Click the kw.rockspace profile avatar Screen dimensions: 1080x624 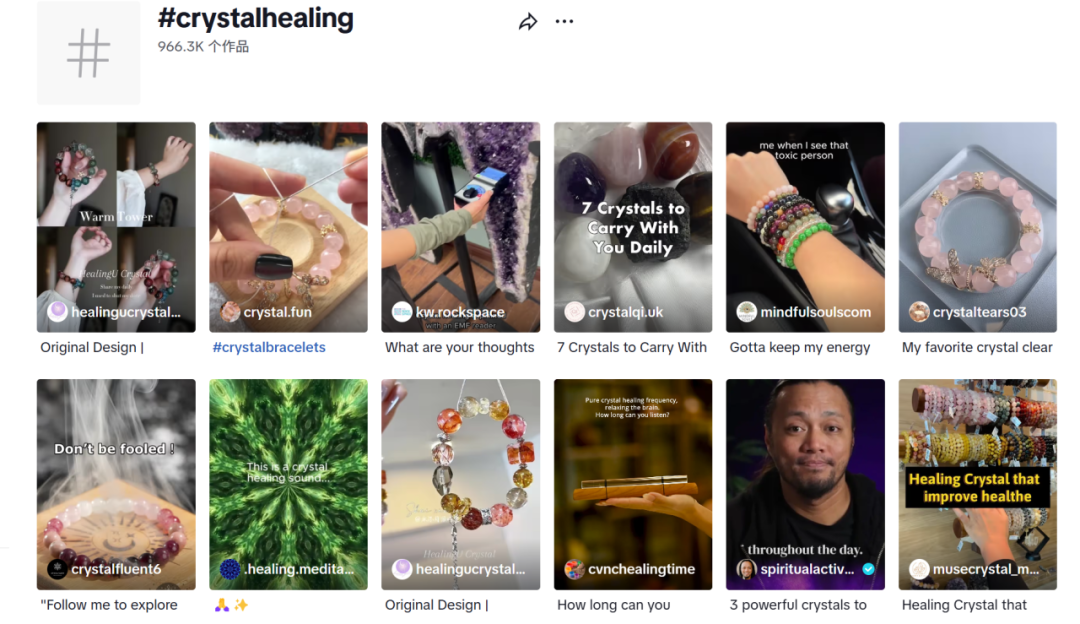402,312
